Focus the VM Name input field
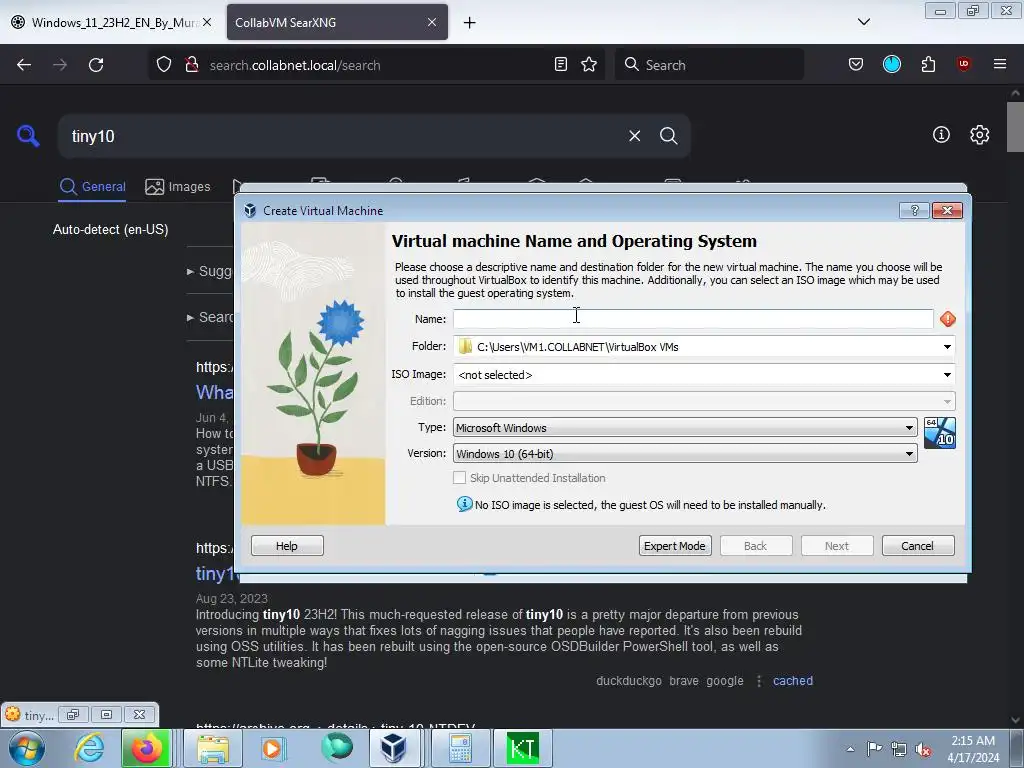1024x768 pixels. pos(693,319)
